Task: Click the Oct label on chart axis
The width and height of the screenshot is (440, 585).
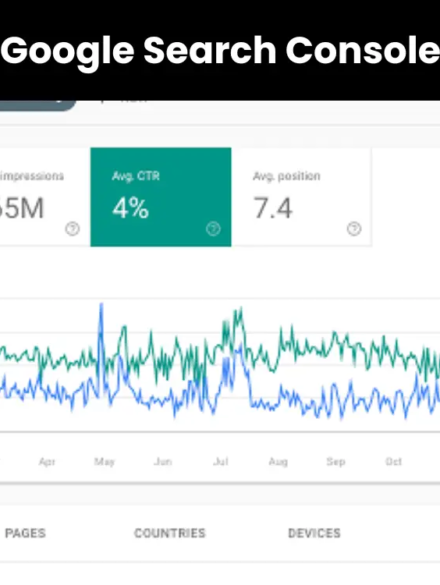Action: tap(394, 462)
